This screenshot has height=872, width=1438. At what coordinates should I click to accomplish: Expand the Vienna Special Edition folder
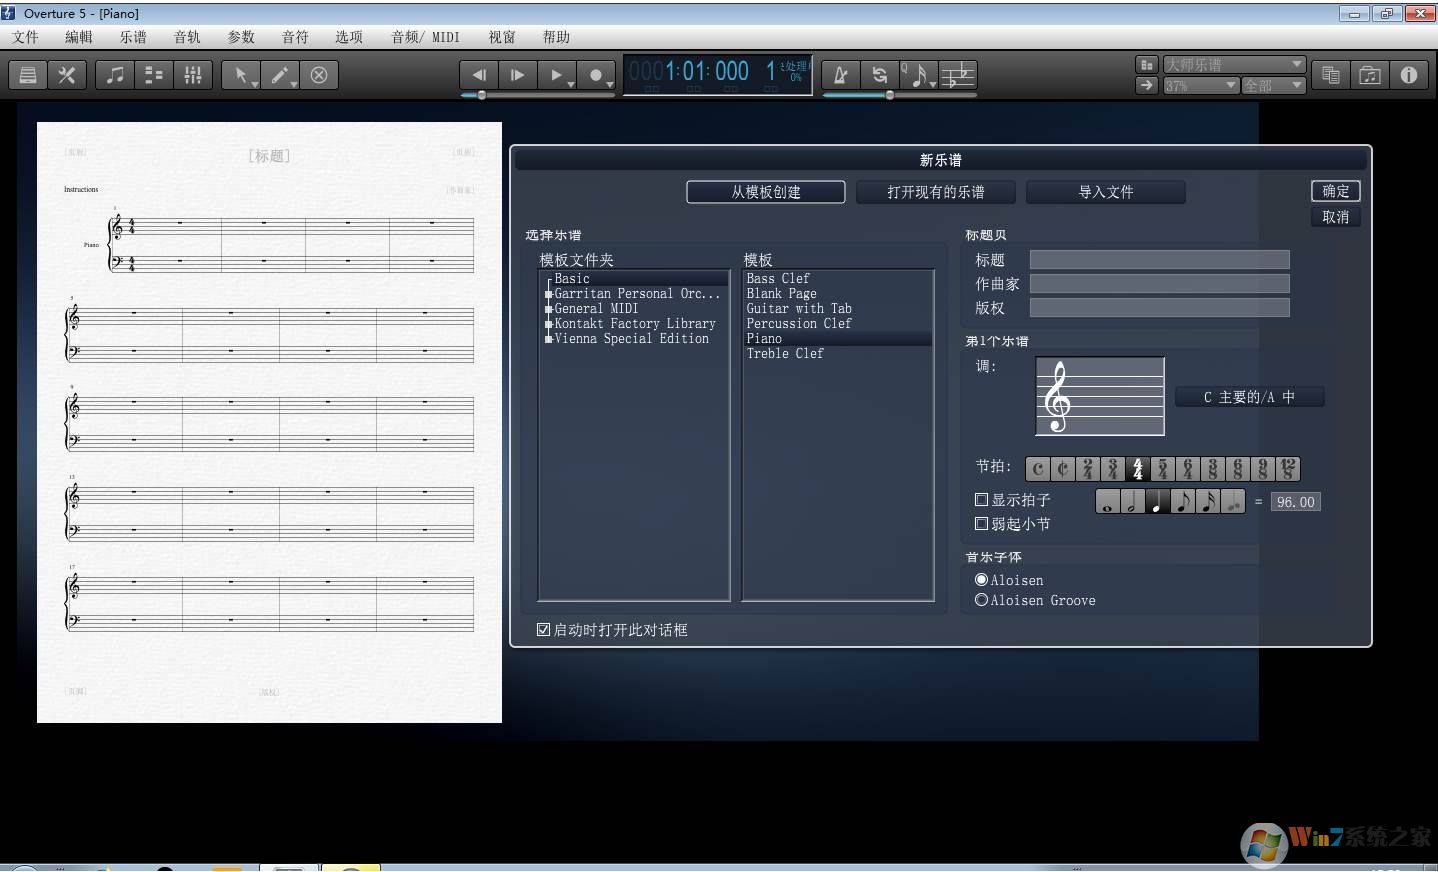pyautogui.click(x=549, y=339)
